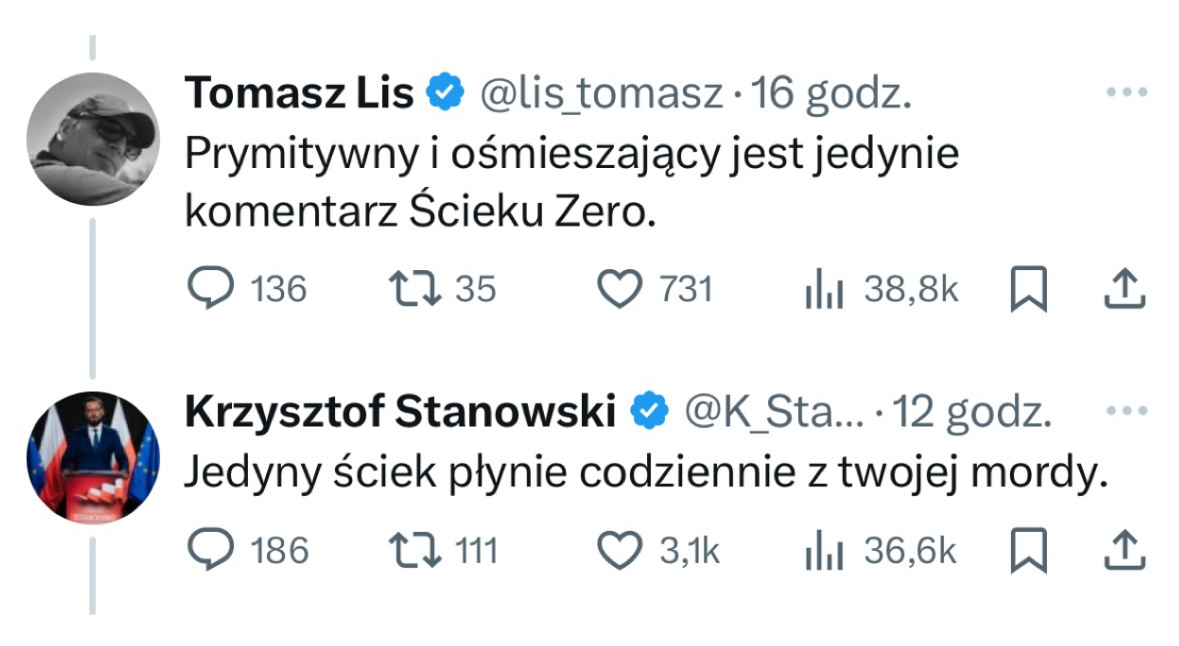Viewport: 1179px width, 646px height.
Task: Reply to Krzysztof Stanowski's tweet
Action: [x=211, y=549]
